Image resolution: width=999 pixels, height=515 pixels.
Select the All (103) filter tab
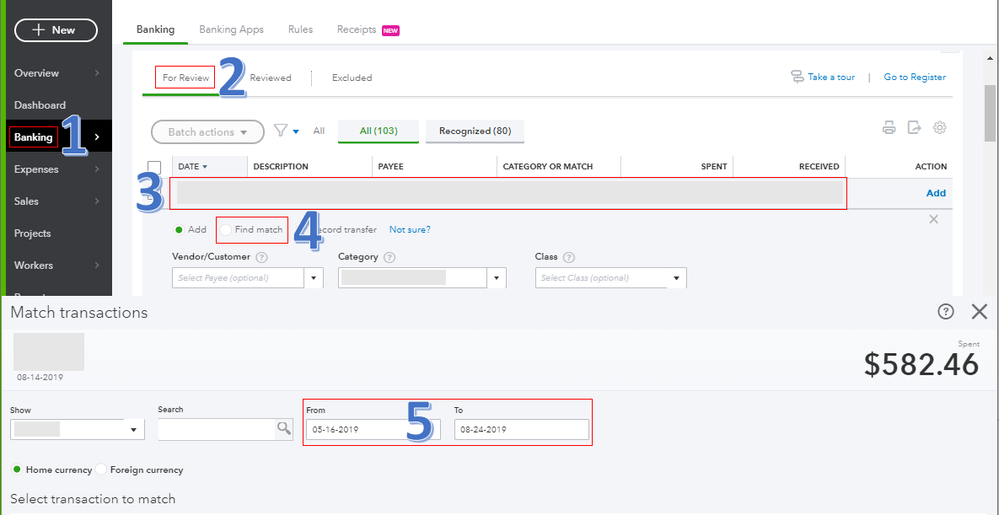pos(378,131)
